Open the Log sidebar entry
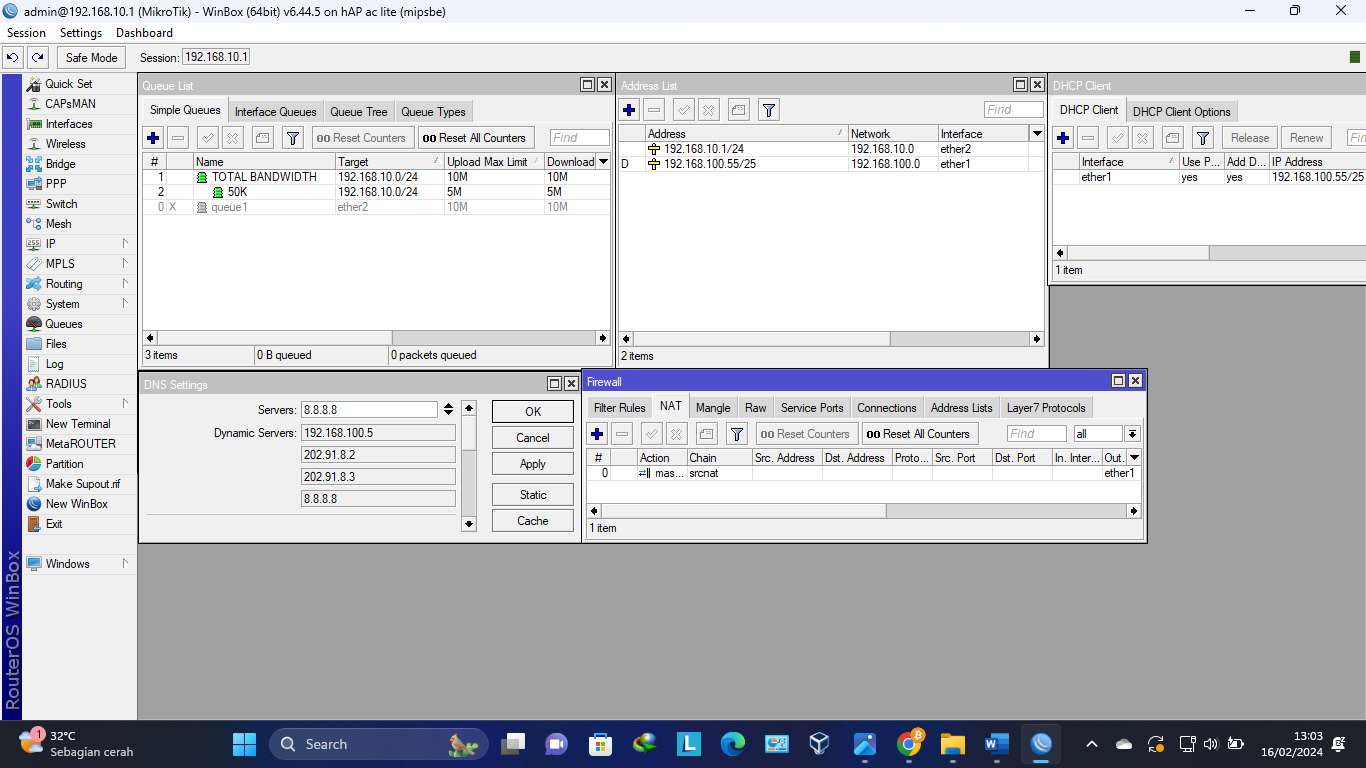 pyautogui.click(x=54, y=364)
